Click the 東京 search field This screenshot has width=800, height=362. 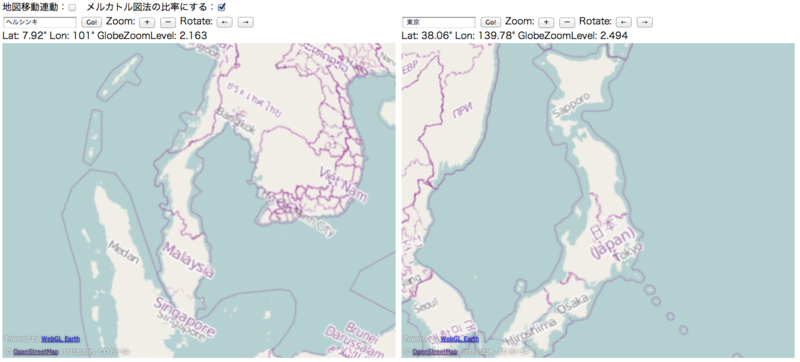coord(439,22)
